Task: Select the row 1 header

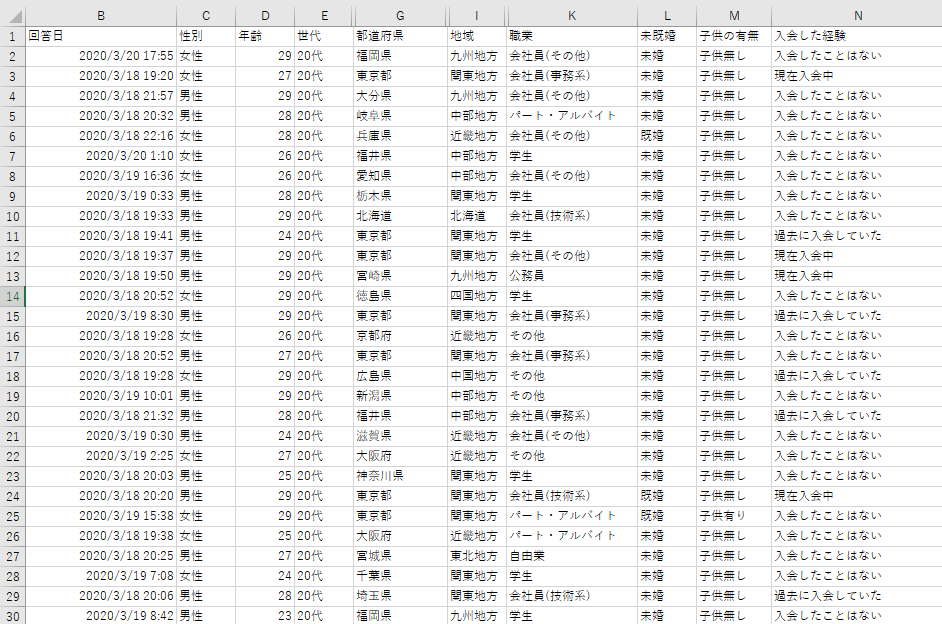Action: 12,36
